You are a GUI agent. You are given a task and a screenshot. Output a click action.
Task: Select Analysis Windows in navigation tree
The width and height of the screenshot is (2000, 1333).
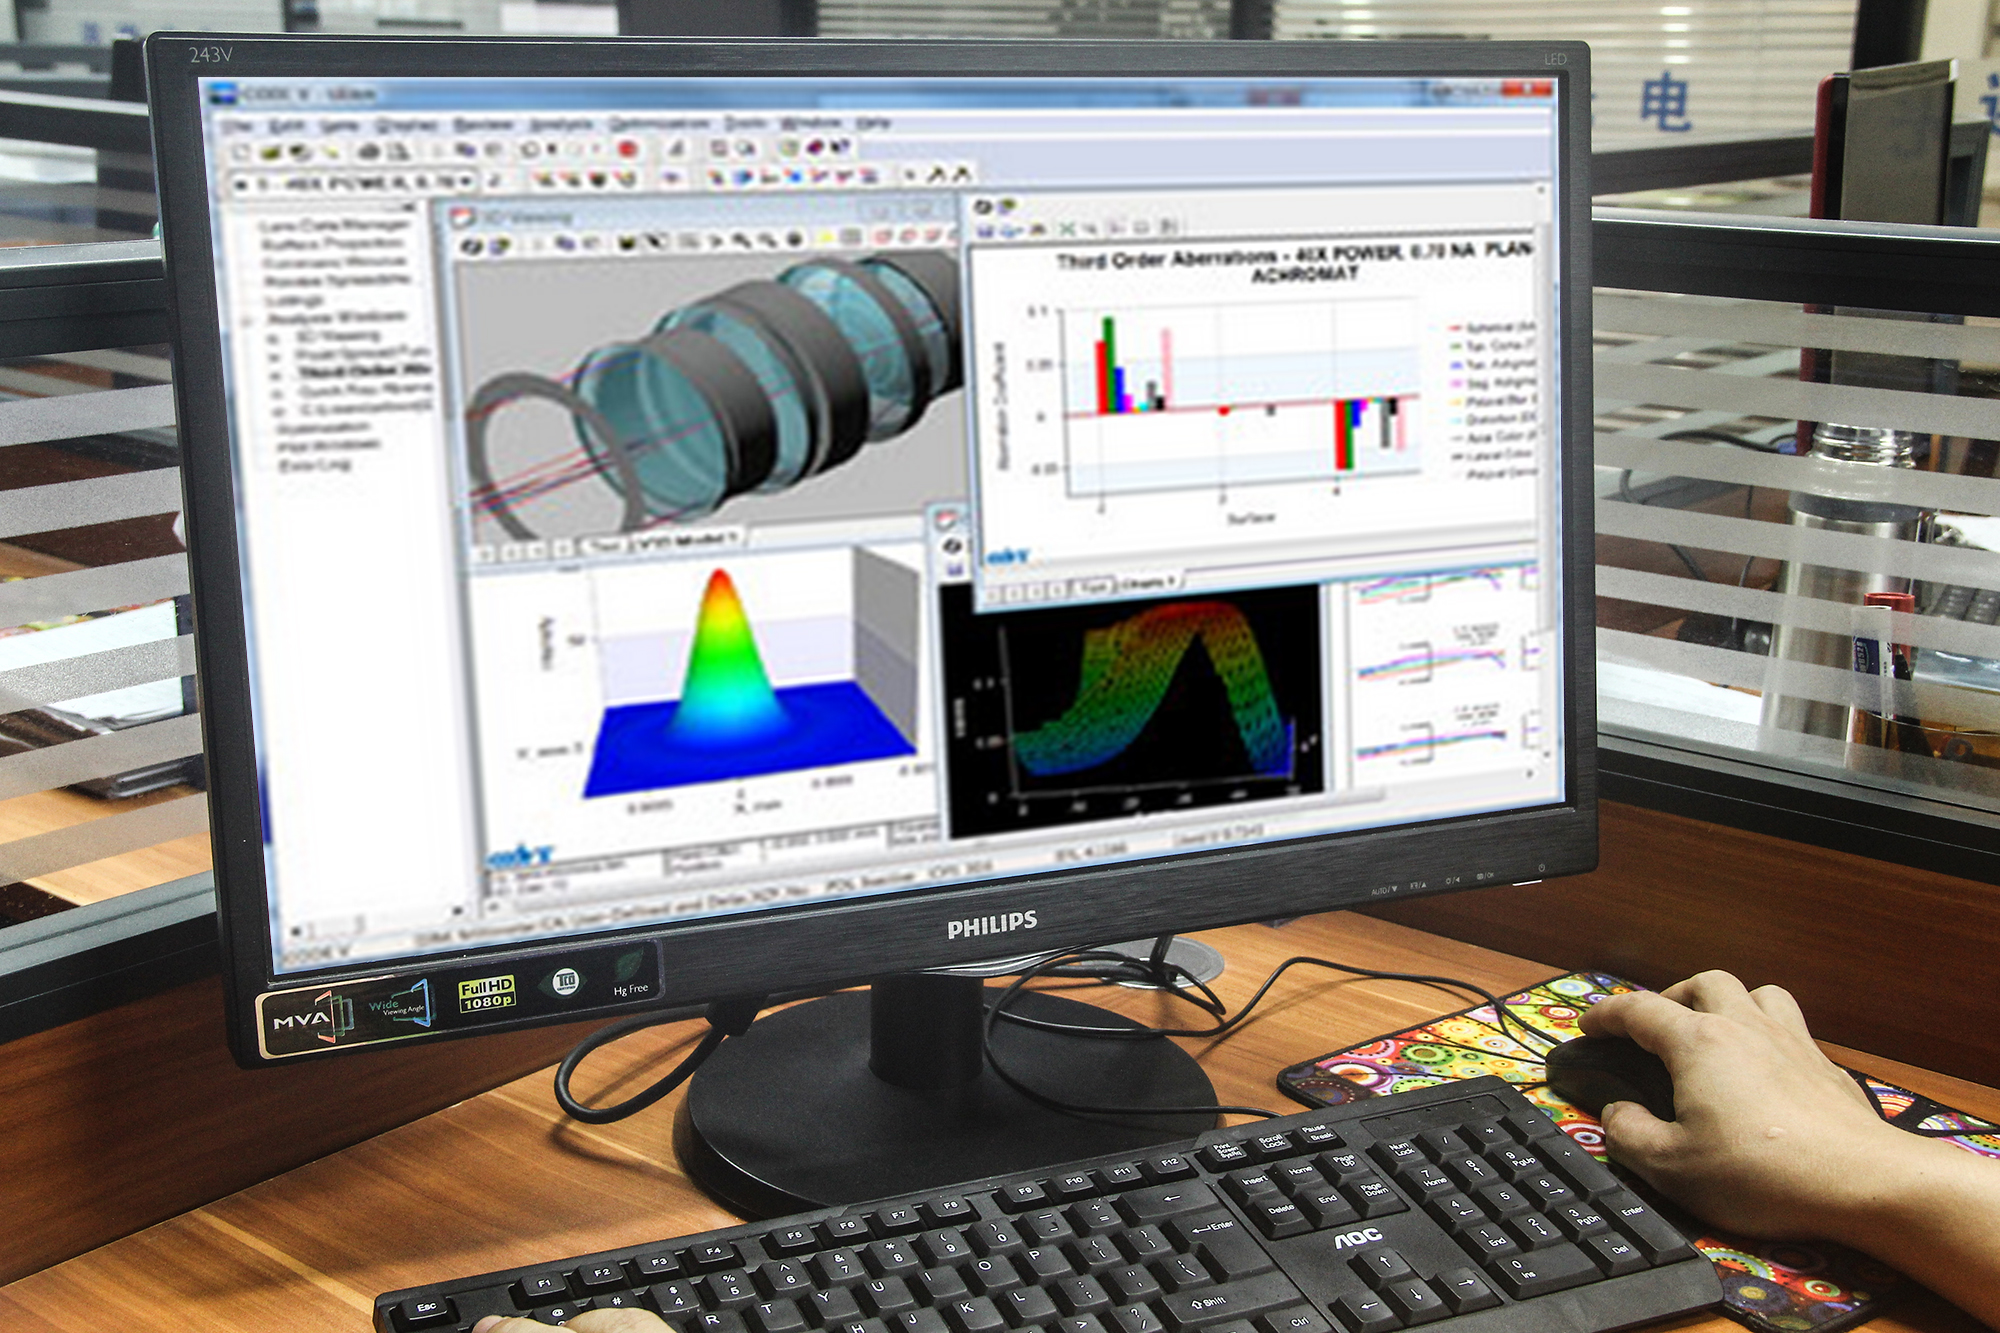338,318
